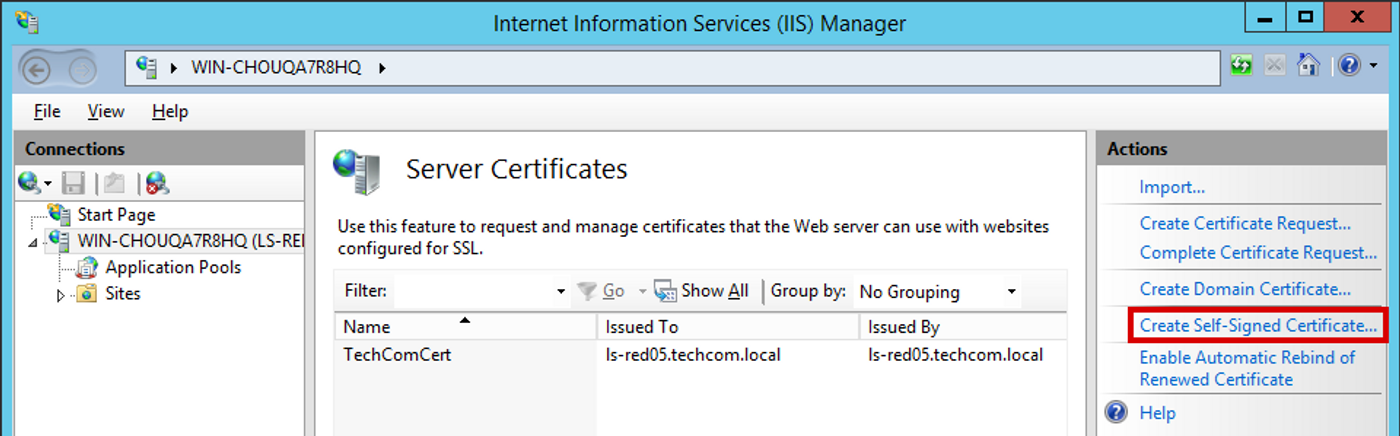The image size is (1400, 436).
Task: Open the Help menu
Action: coord(170,111)
